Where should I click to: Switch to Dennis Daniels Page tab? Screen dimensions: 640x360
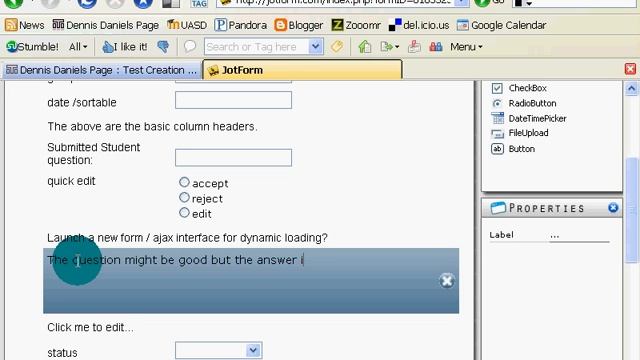click(102, 70)
